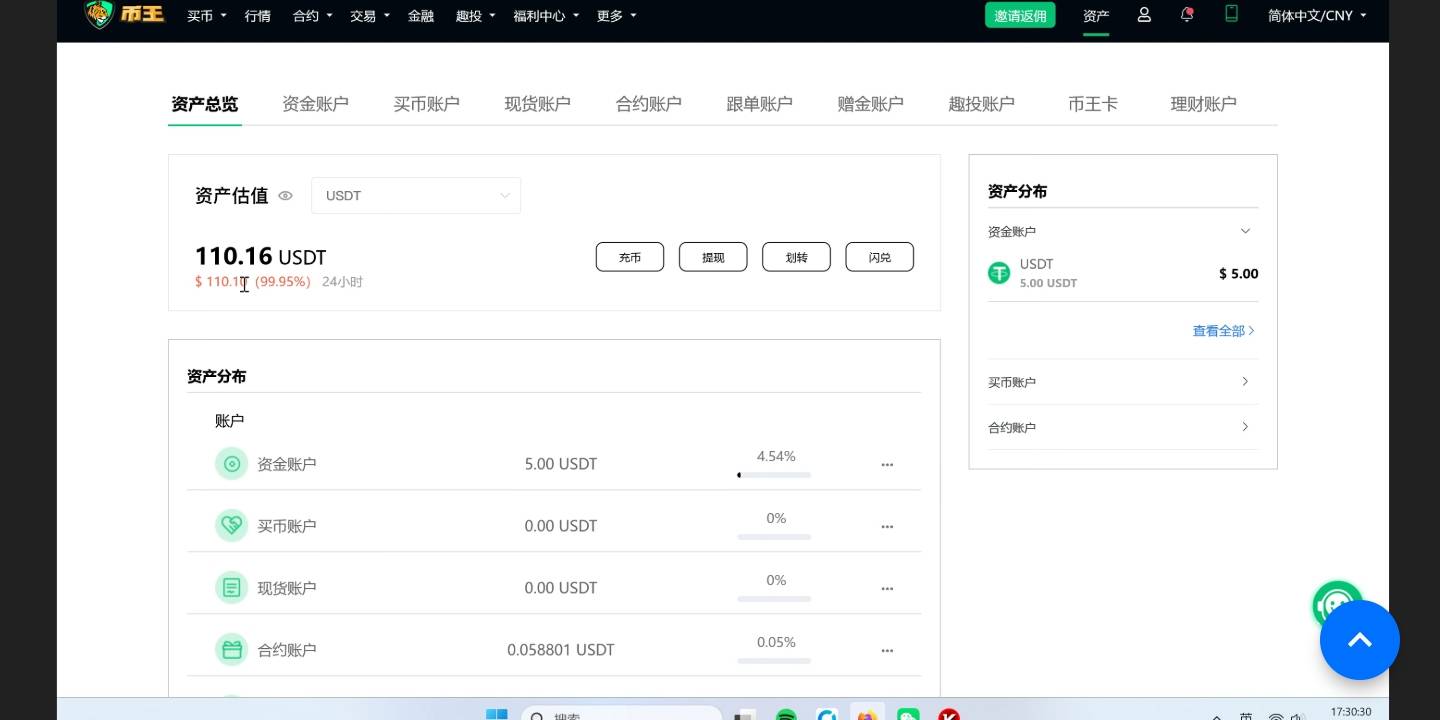Open more options for 合约账户 row
Screen dimensions: 1440x720
pyautogui.click(x=887, y=650)
